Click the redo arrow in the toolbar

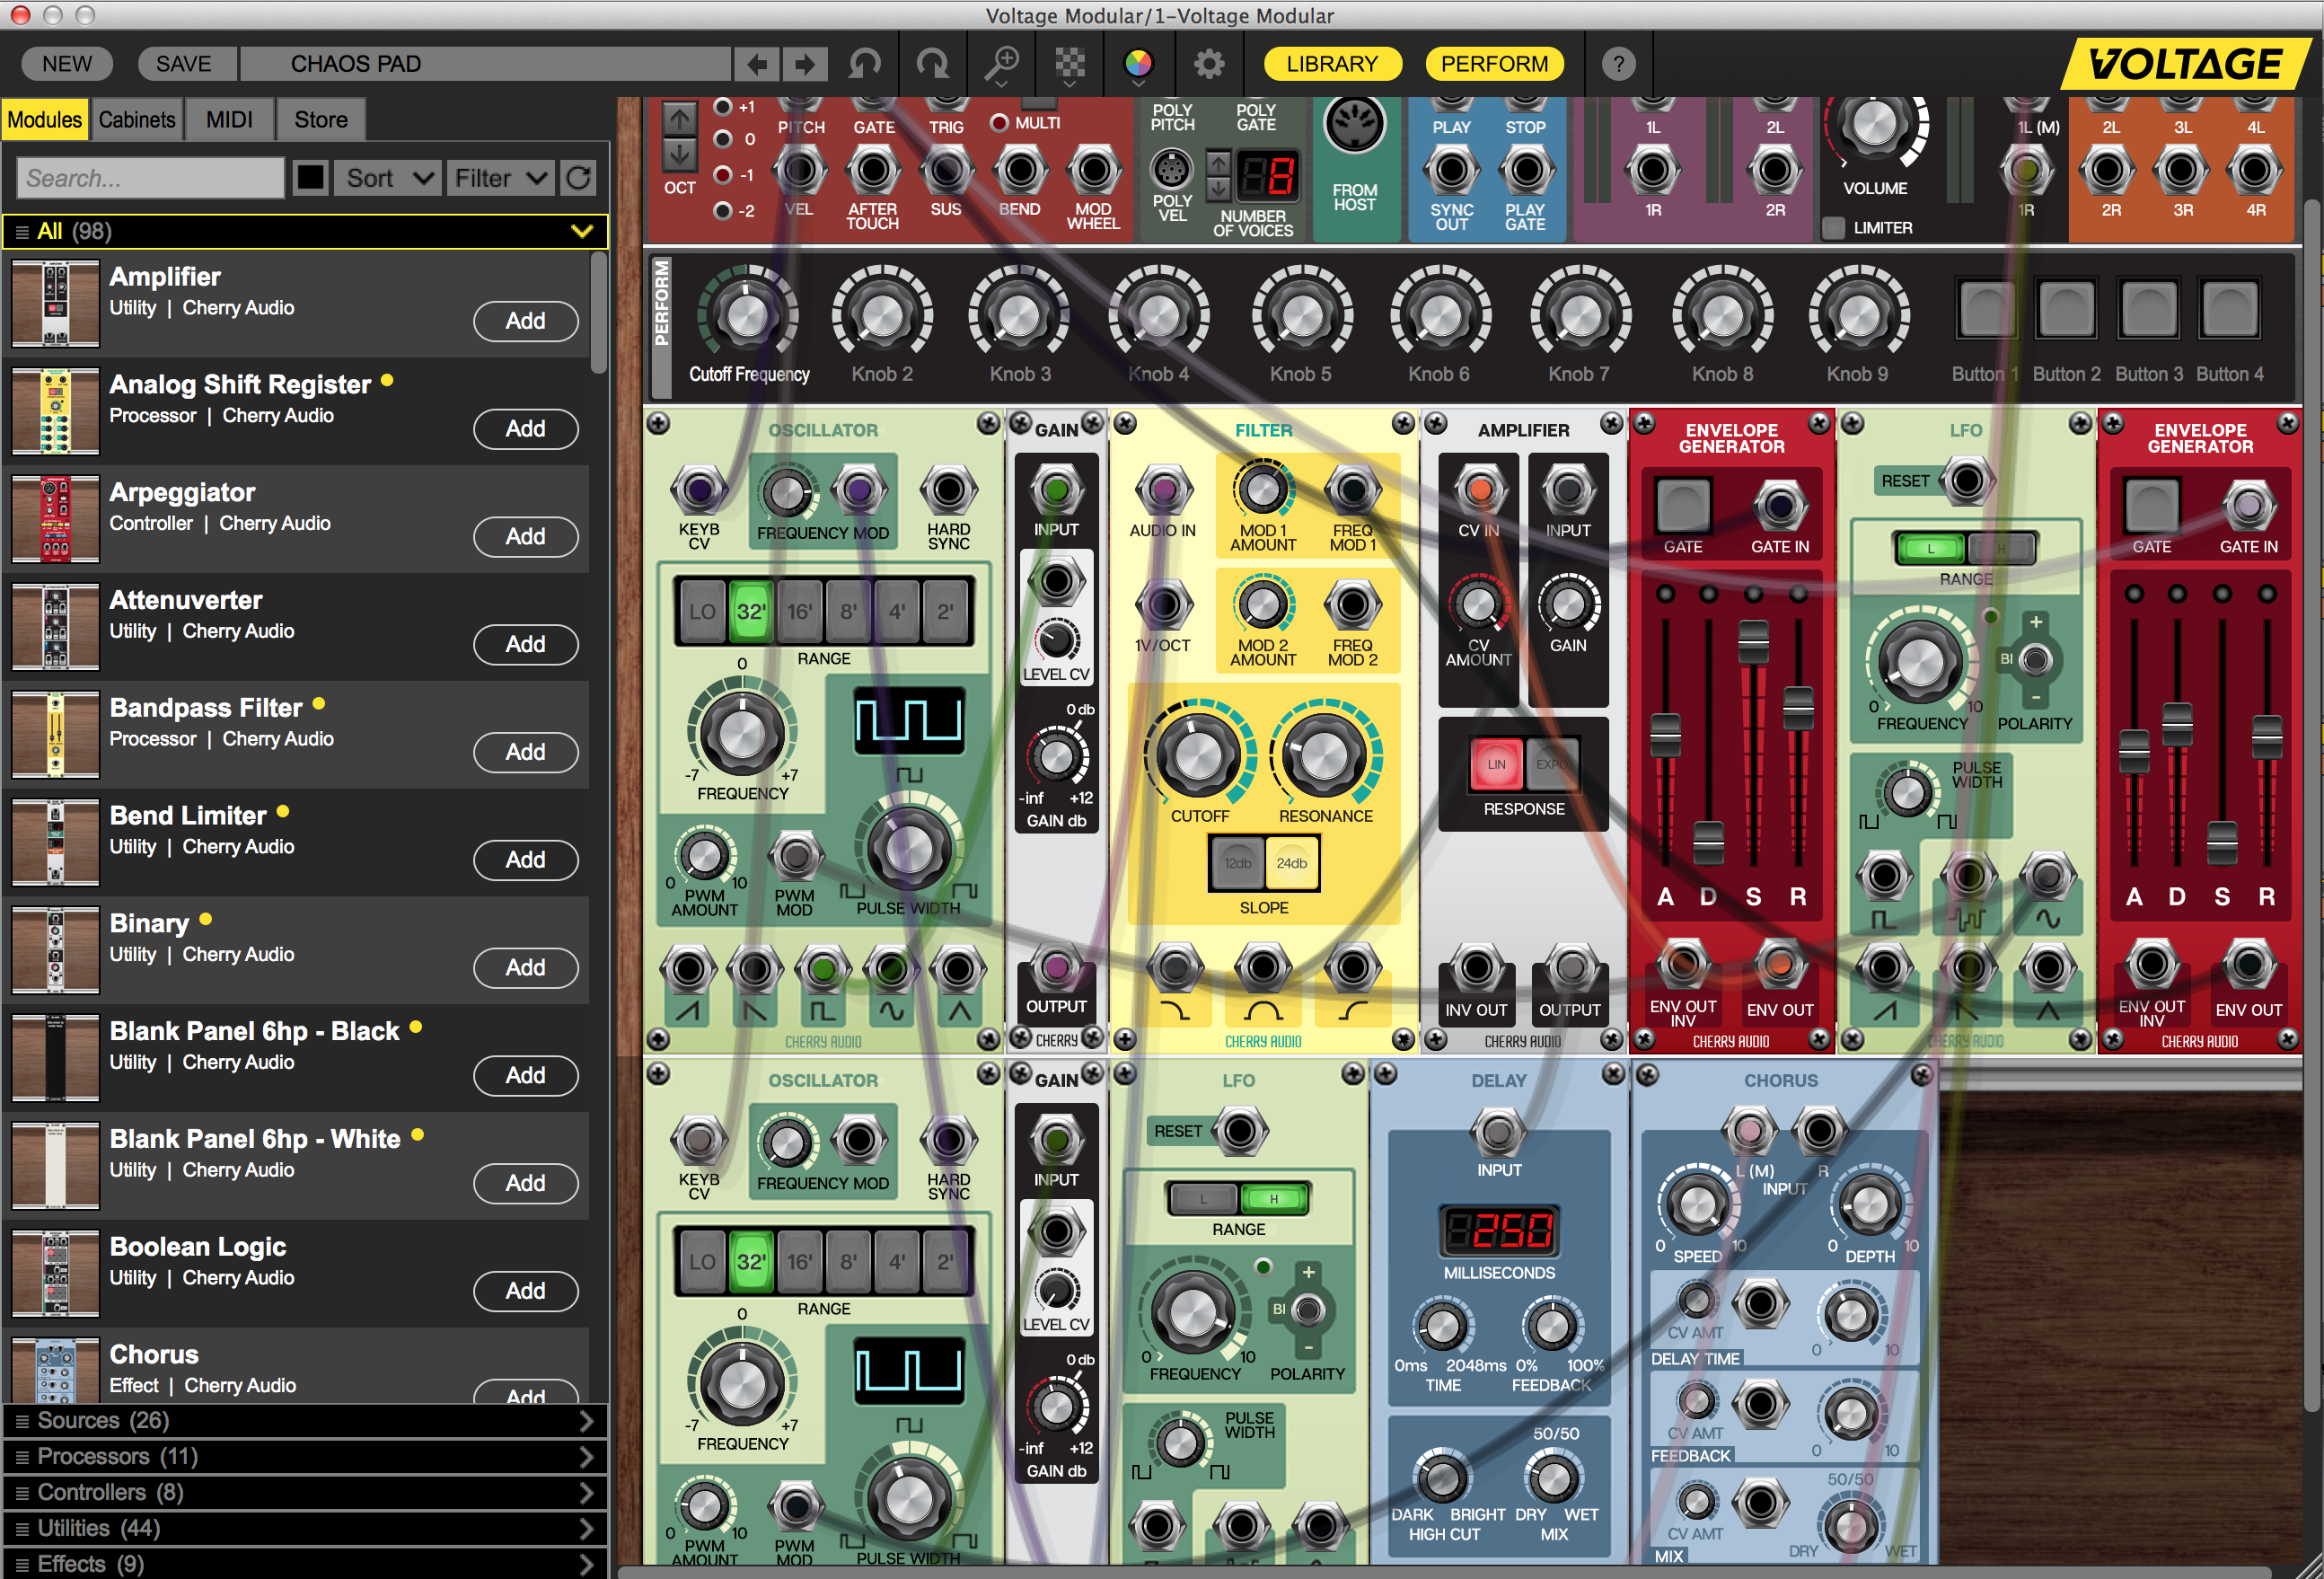(x=933, y=63)
